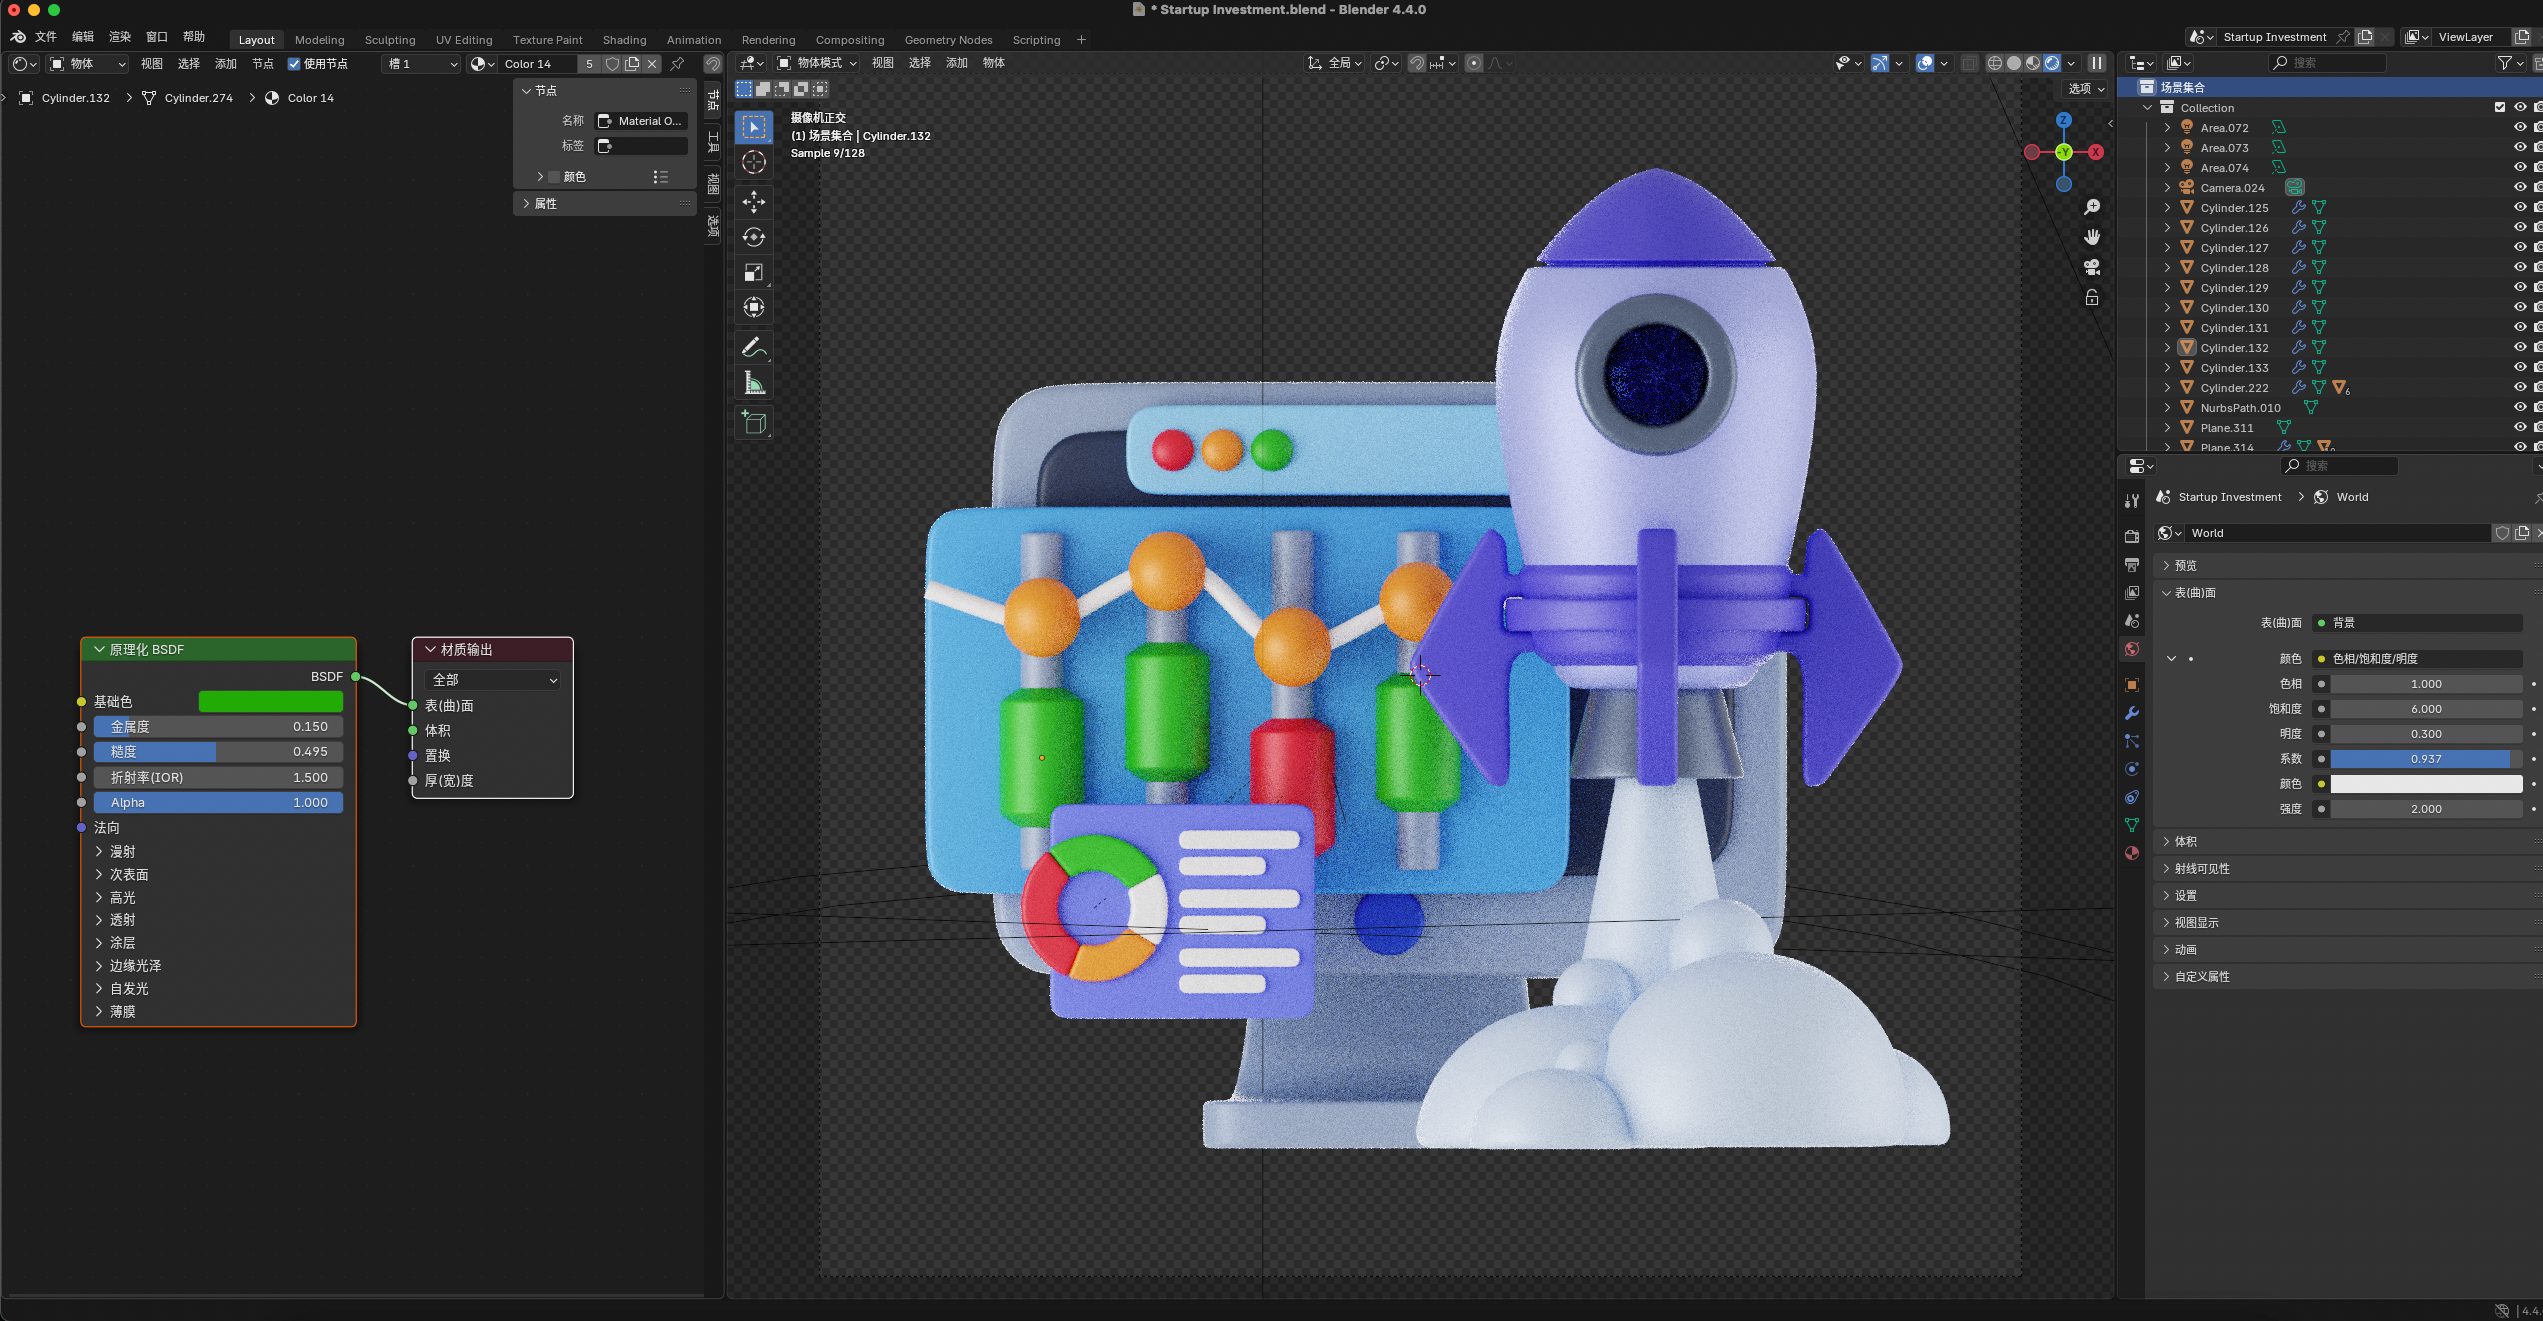Open the Render properties tab
The width and height of the screenshot is (2543, 1321).
pyautogui.click(x=2132, y=536)
